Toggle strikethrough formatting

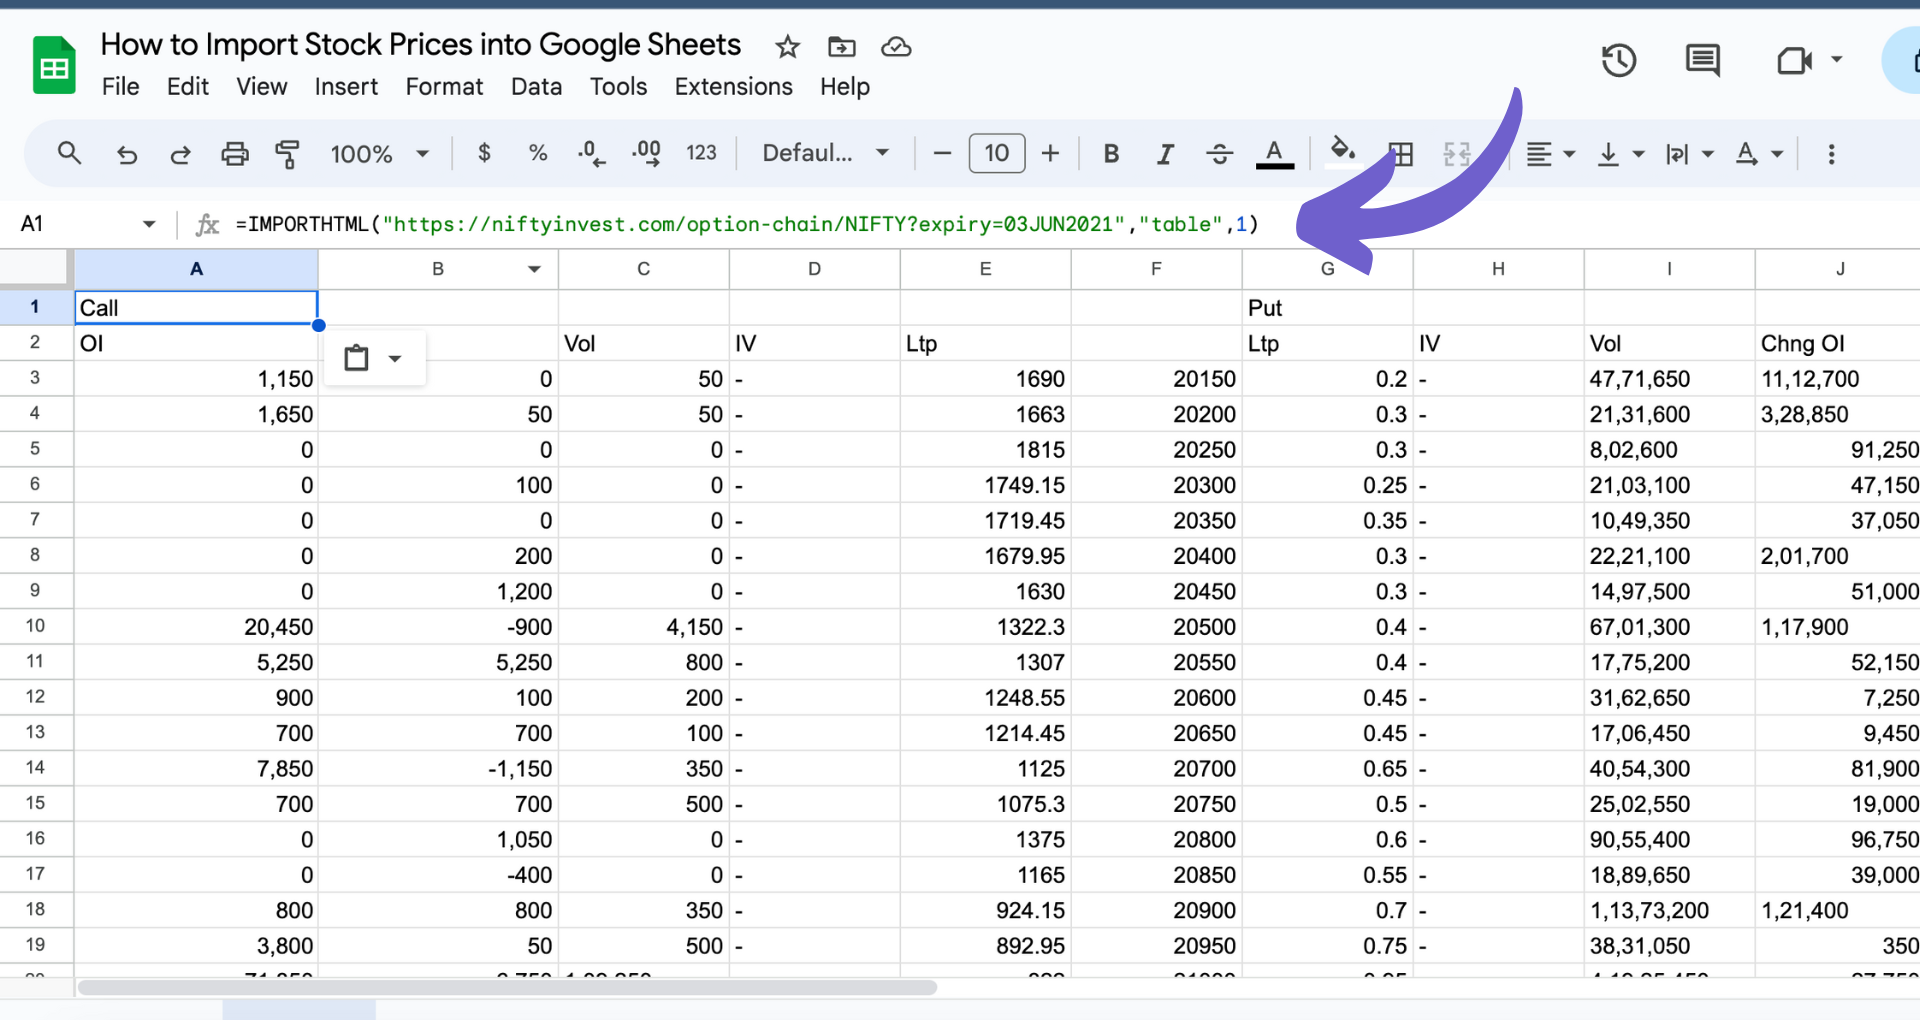click(x=1218, y=154)
